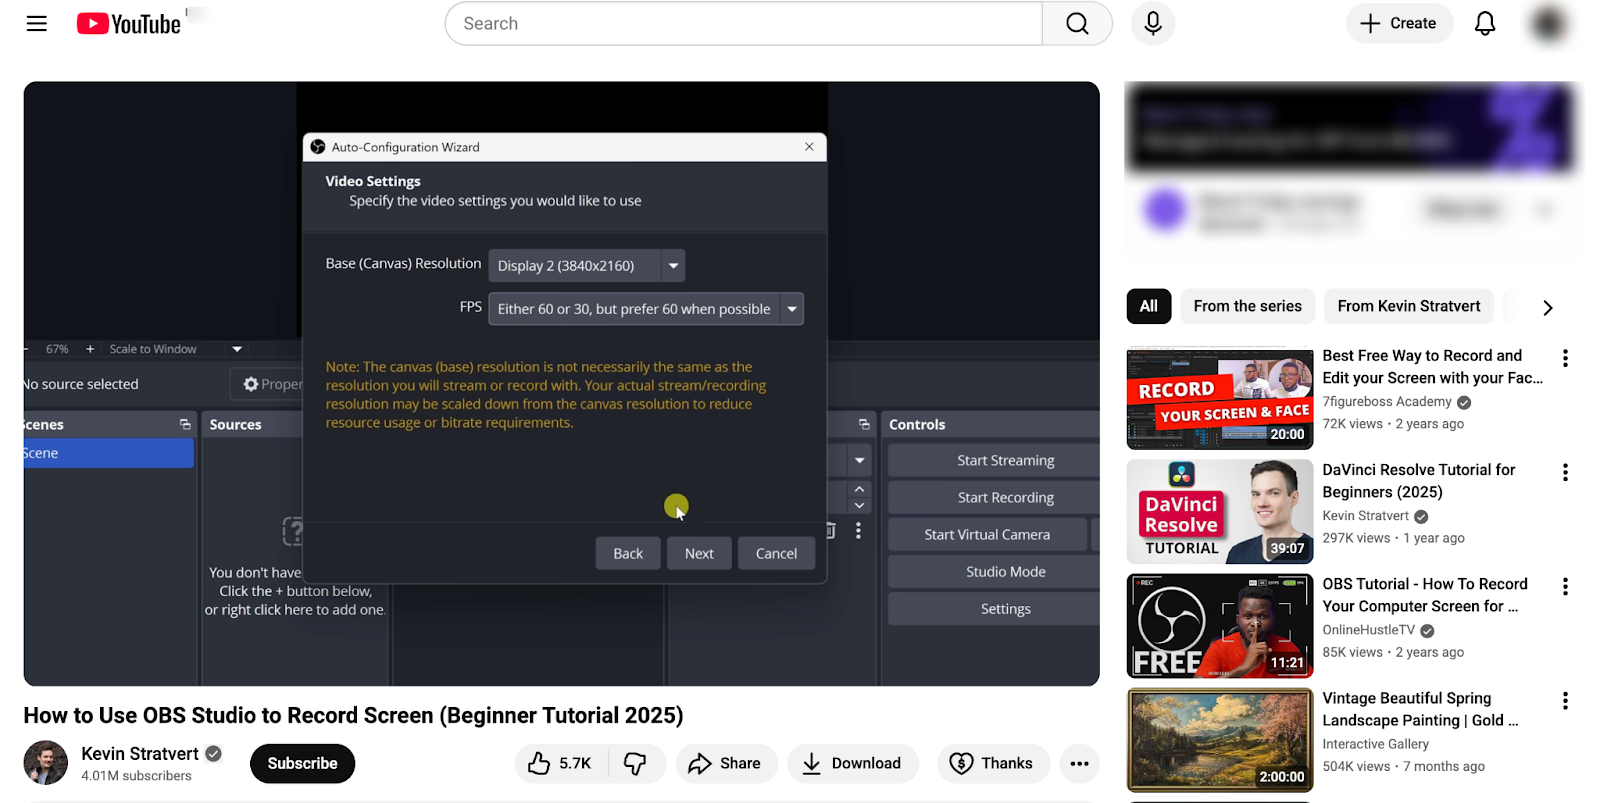
Task: Open Properties gear button in OBS
Action: (x=268, y=384)
